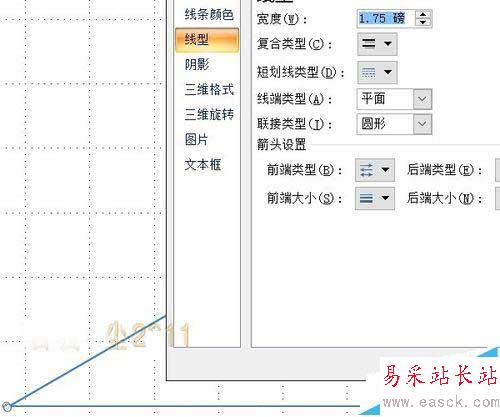This screenshot has width=500, height=417.
Task: Select the 线型 category
Action: click(207, 40)
